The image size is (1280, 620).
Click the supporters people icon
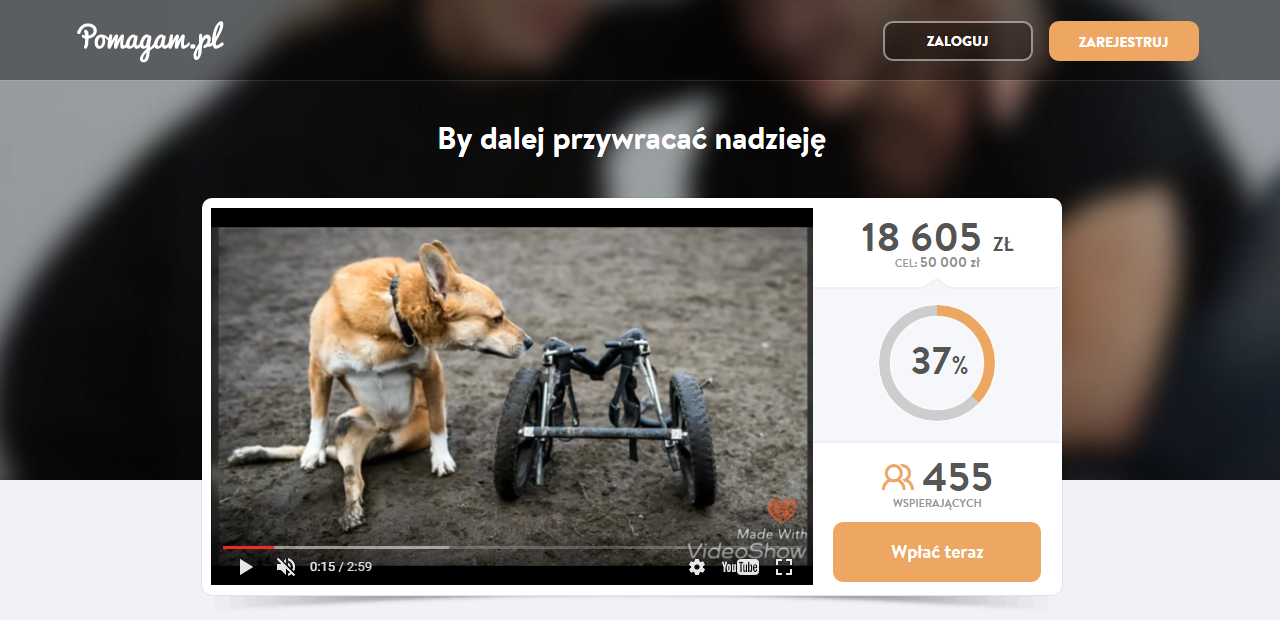pyautogui.click(x=898, y=476)
